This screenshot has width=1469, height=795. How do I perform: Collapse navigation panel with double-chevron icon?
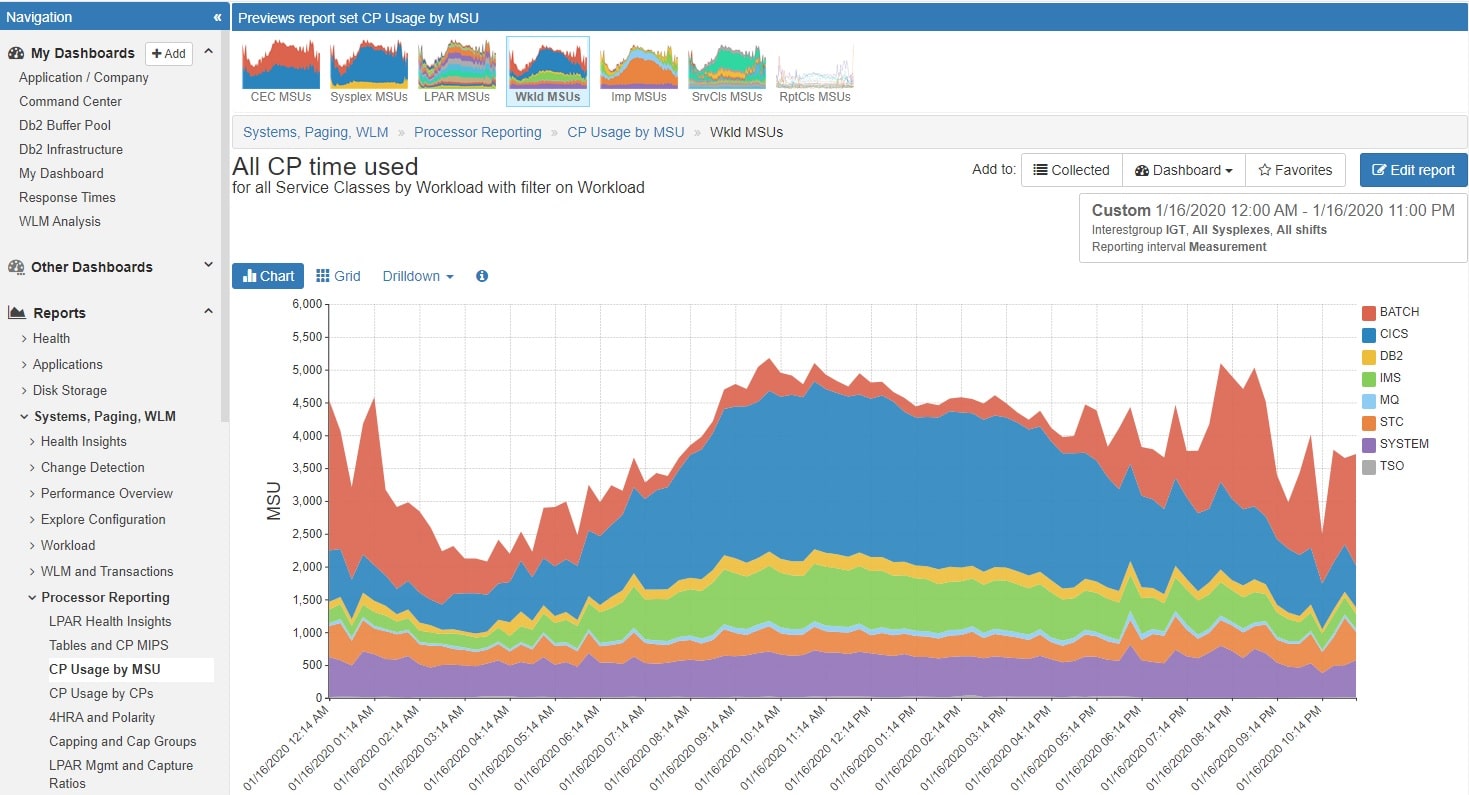point(217,17)
